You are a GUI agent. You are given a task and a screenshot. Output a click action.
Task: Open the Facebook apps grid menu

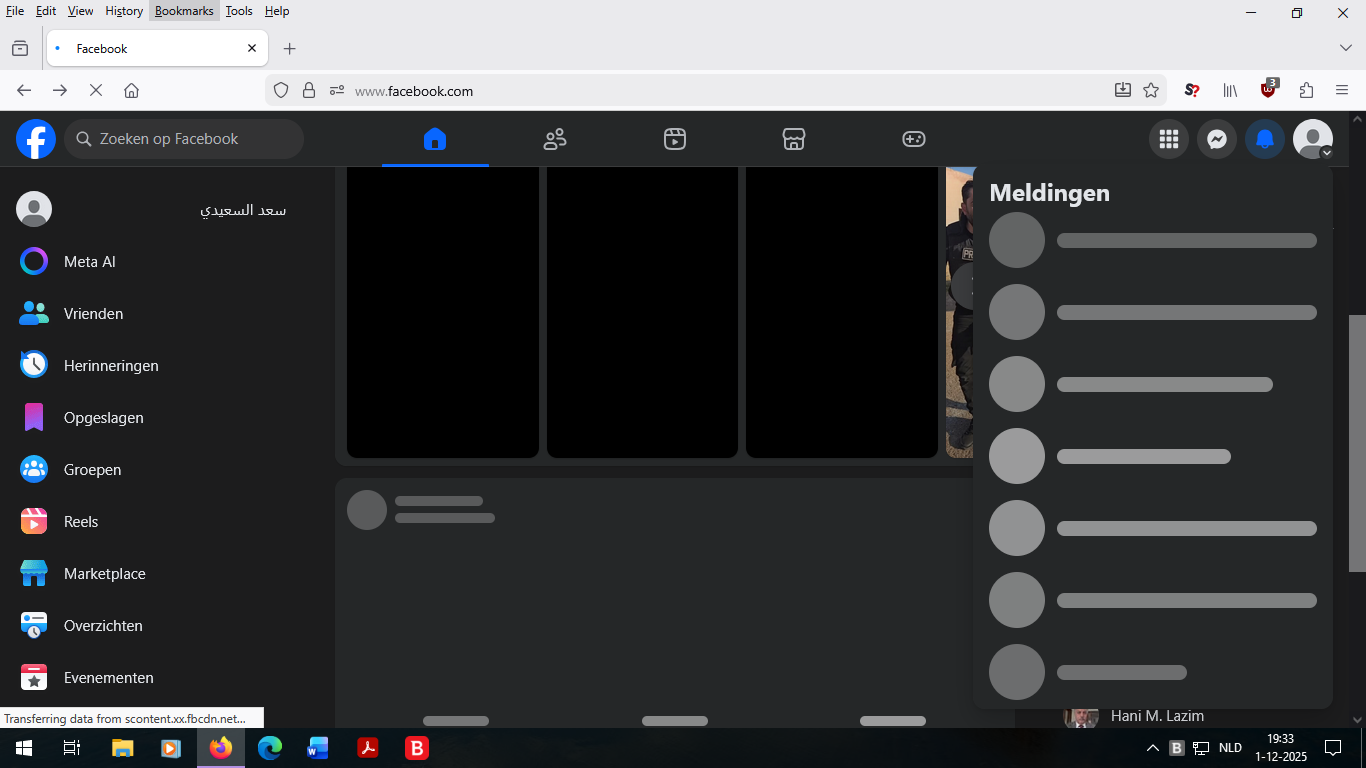(1169, 139)
